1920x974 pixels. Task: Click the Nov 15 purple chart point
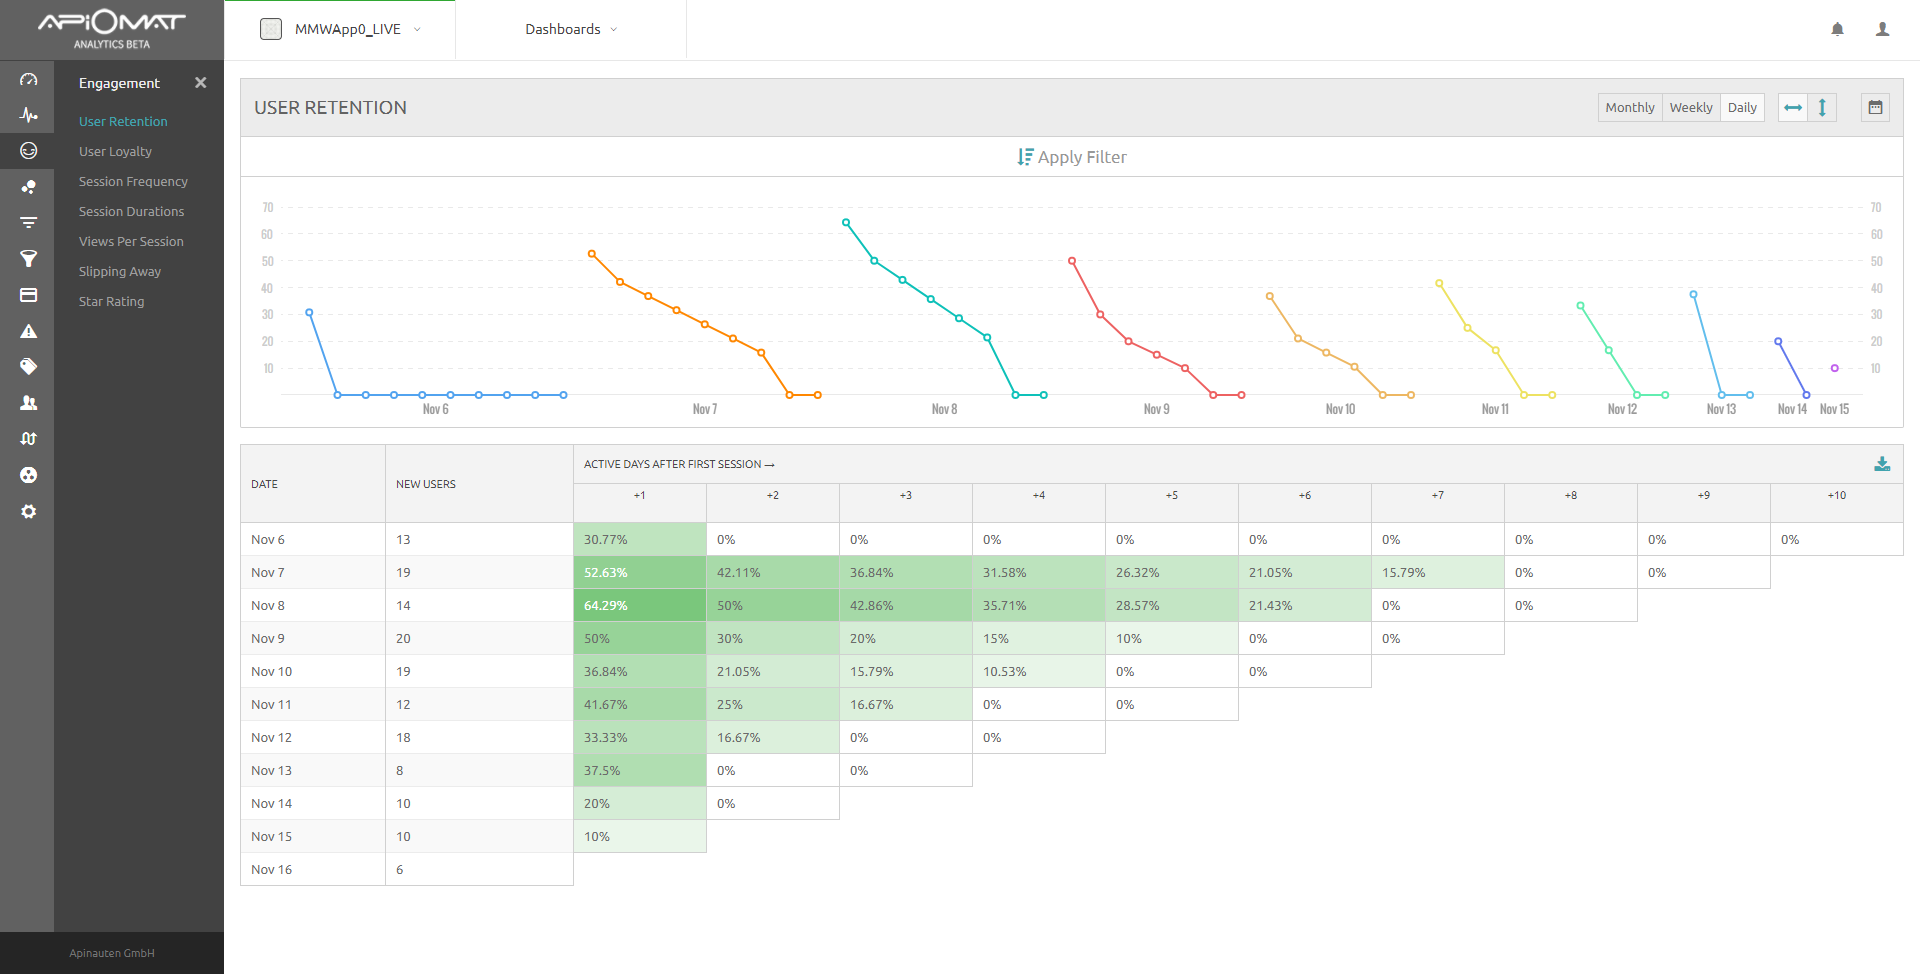(x=1834, y=368)
